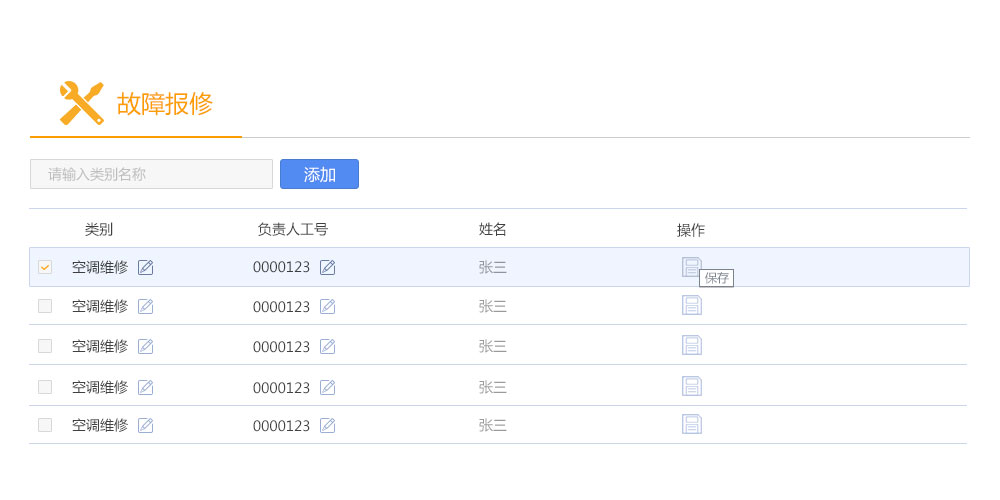This screenshot has height=500, width=1000.
Task: Focus the 请输入类别名称 input field
Action: 151,174
